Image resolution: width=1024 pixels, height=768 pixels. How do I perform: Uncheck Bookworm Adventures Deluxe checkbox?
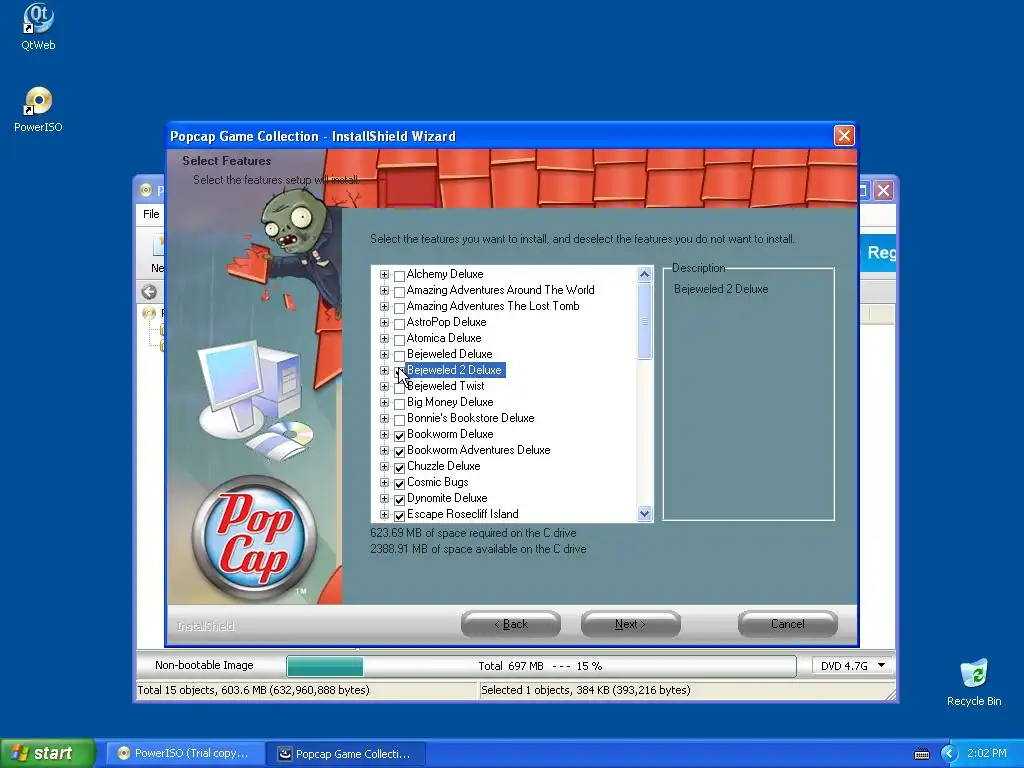pyautogui.click(x=399, y=451)
